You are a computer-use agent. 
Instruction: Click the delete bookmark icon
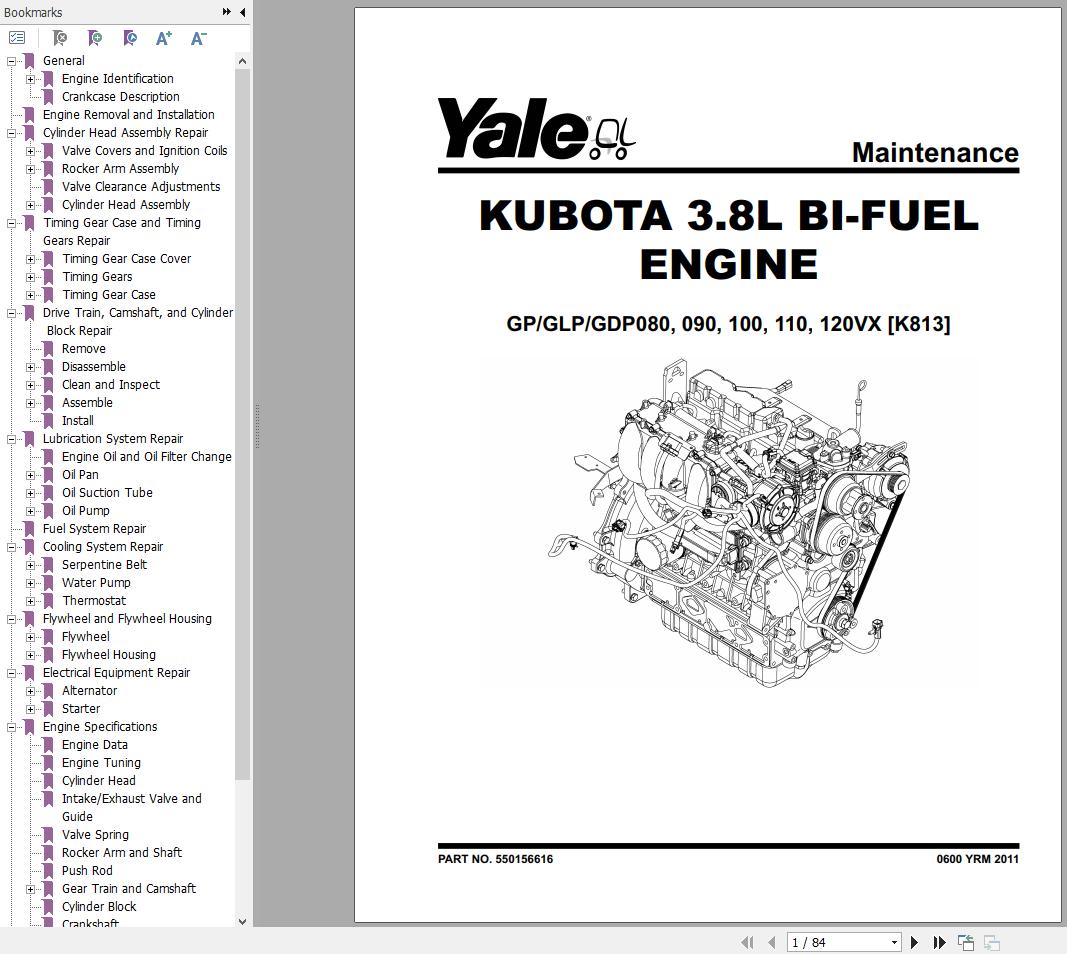click(60, 39)
